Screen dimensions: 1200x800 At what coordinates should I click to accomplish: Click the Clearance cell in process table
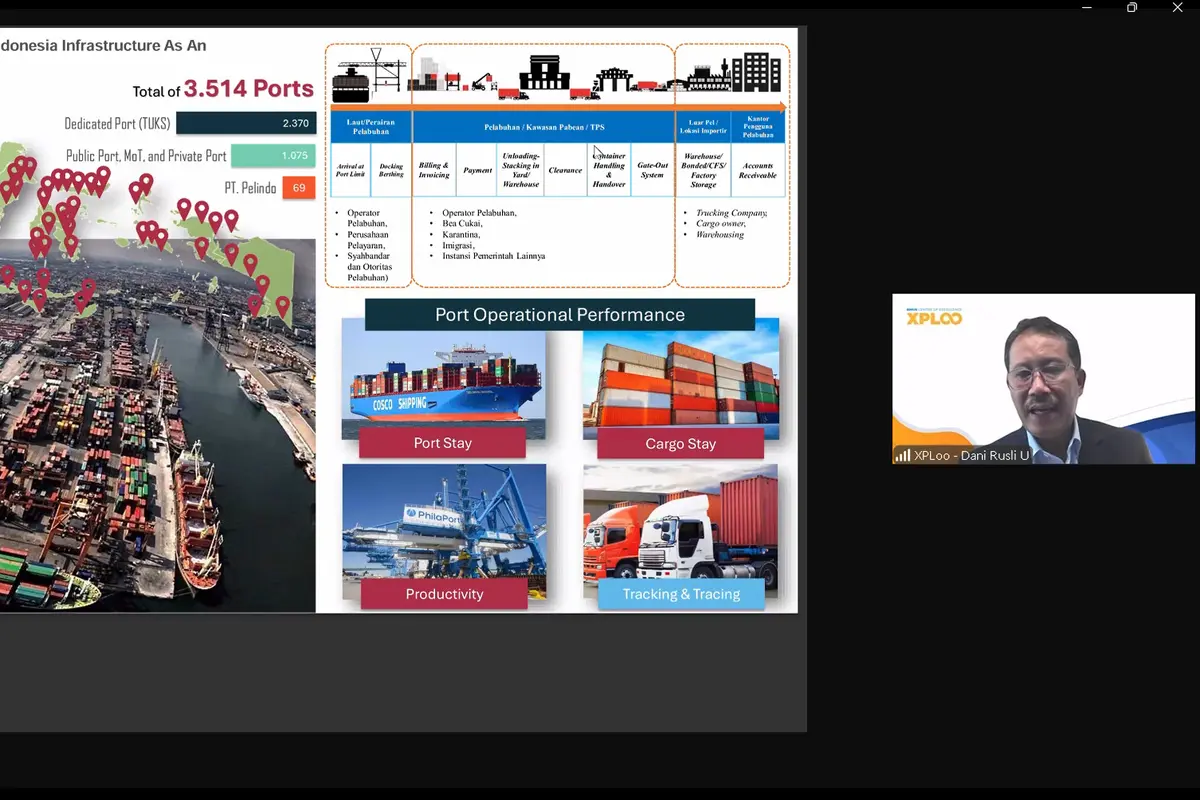coord(565,171)
